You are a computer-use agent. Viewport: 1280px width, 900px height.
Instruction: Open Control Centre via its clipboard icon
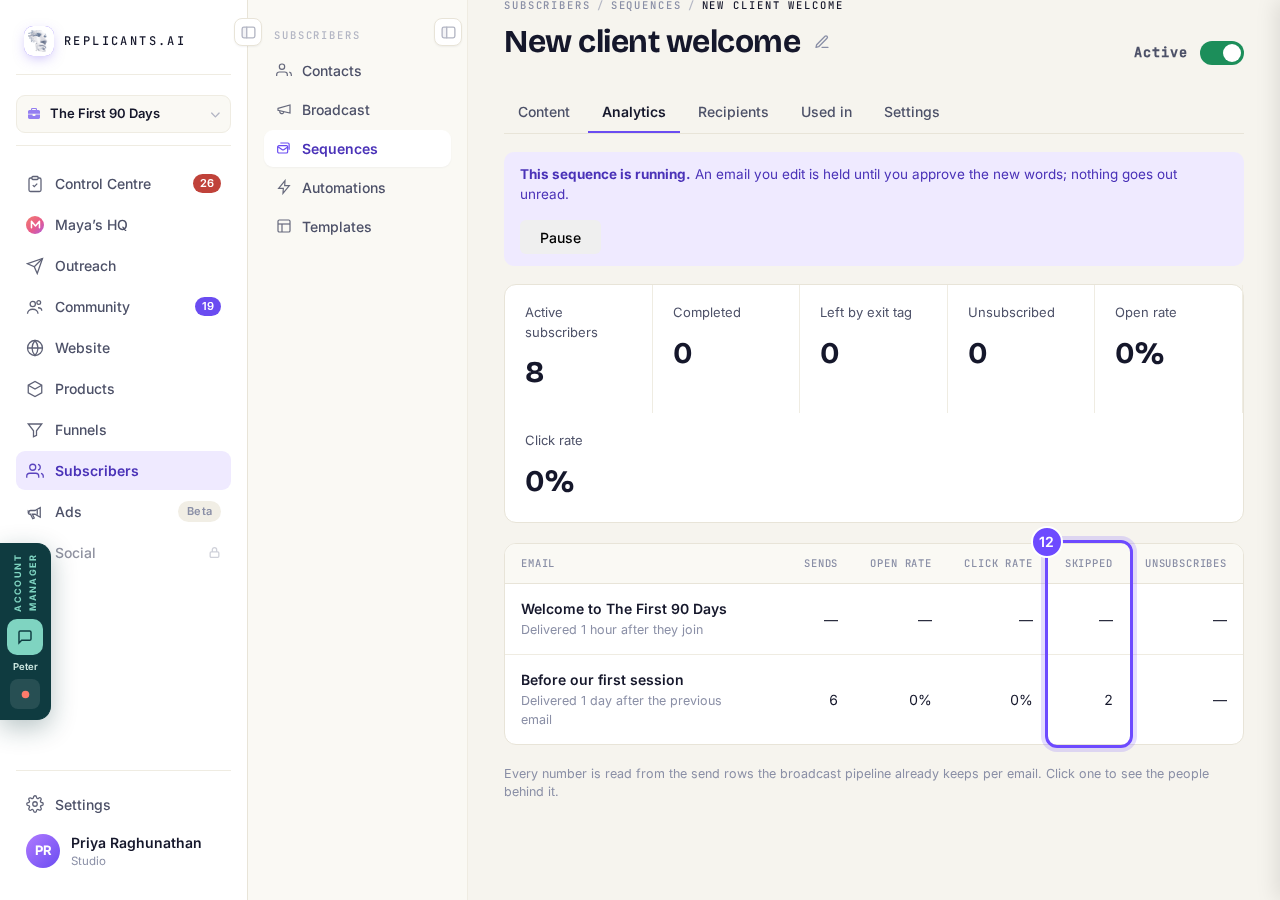(35, 184)
